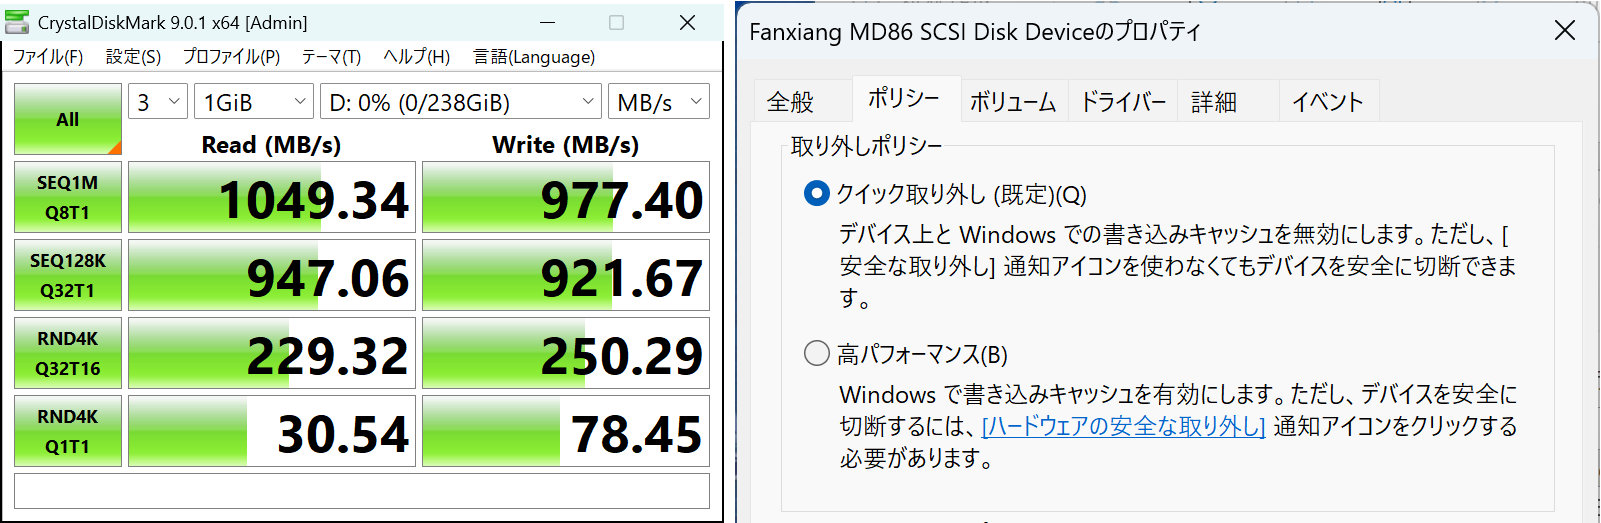
Task: Switch to the ドライバー tab
Action: (x=1123, y=101)
